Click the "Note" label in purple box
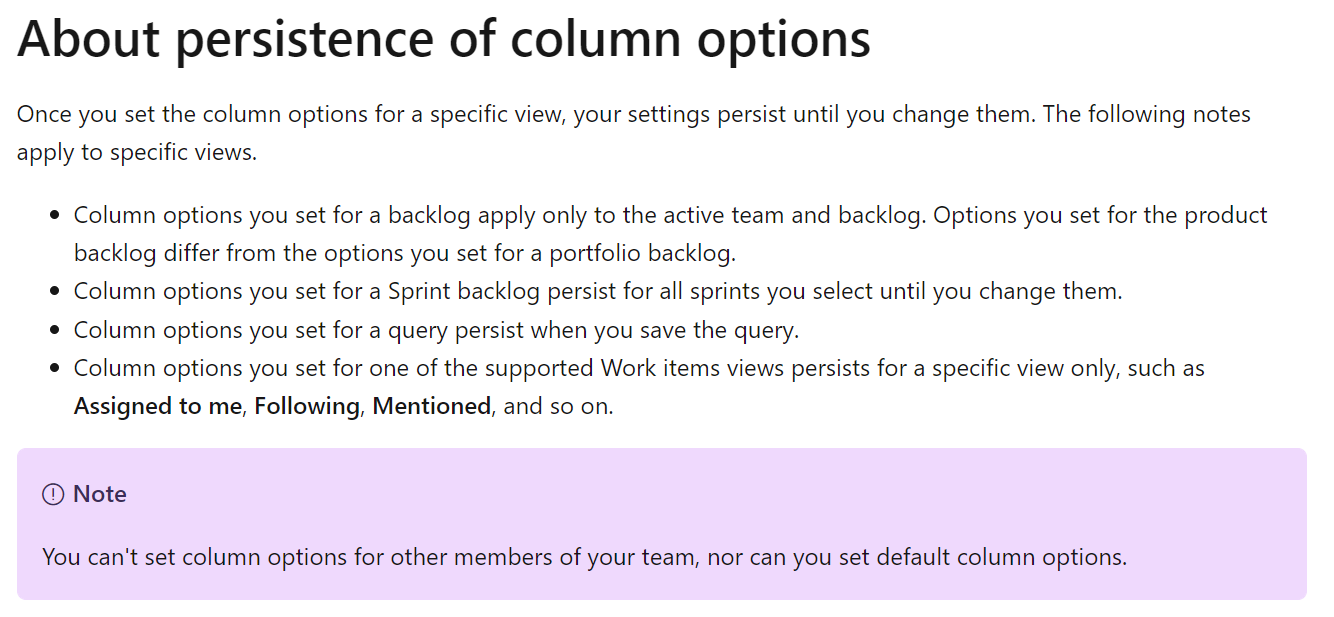Viewport: 1334px width, 617px height. [x=100, y=495]
